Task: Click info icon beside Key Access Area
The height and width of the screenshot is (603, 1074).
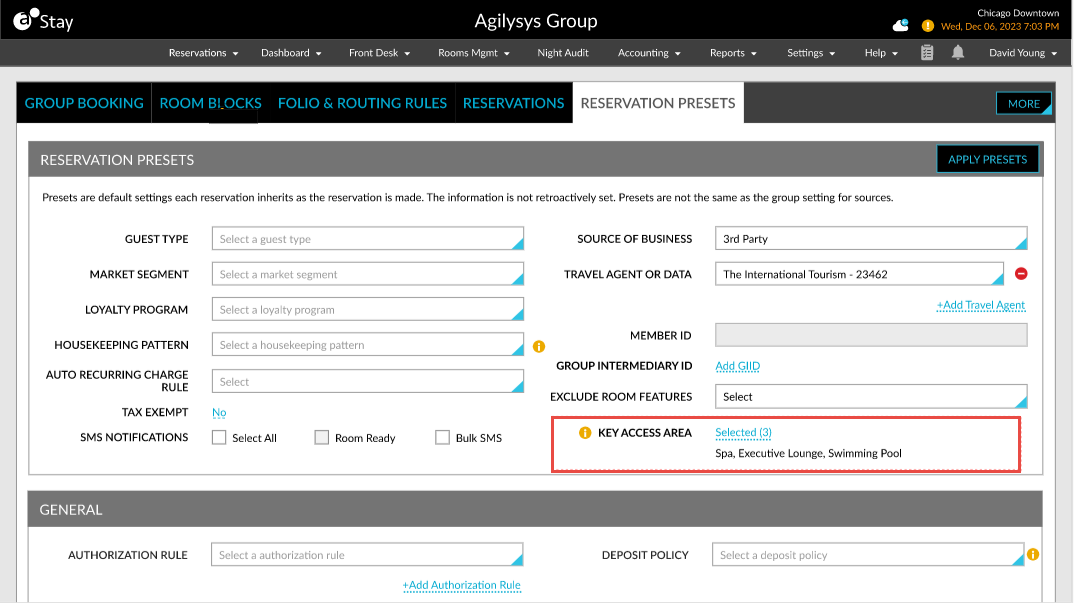Action: [585, 432]
